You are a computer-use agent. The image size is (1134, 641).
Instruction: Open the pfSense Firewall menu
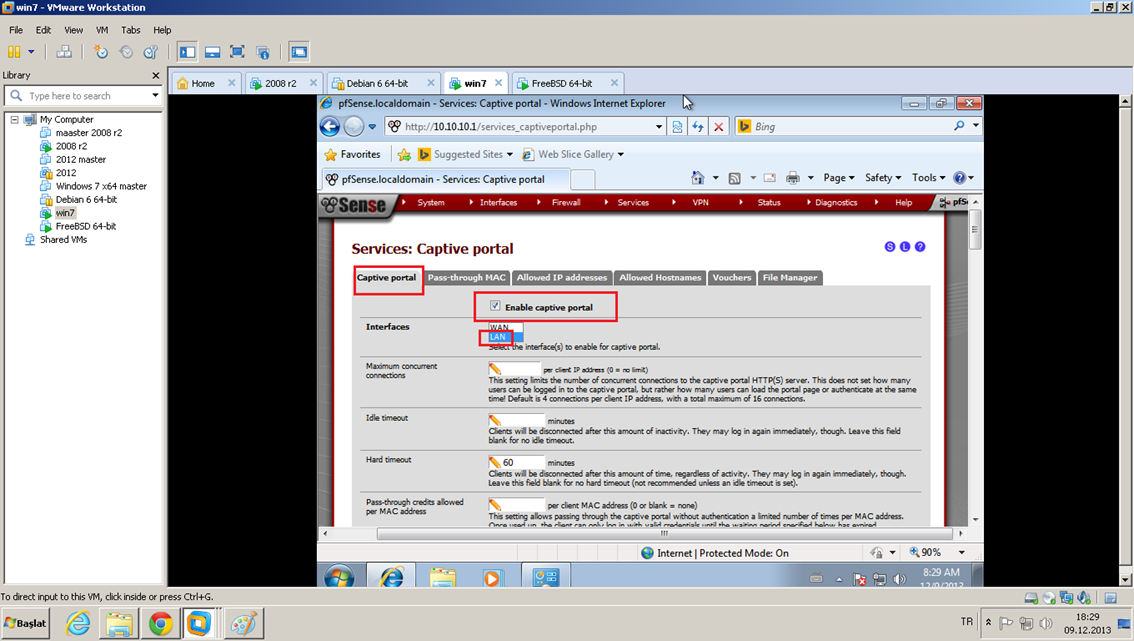566,203
